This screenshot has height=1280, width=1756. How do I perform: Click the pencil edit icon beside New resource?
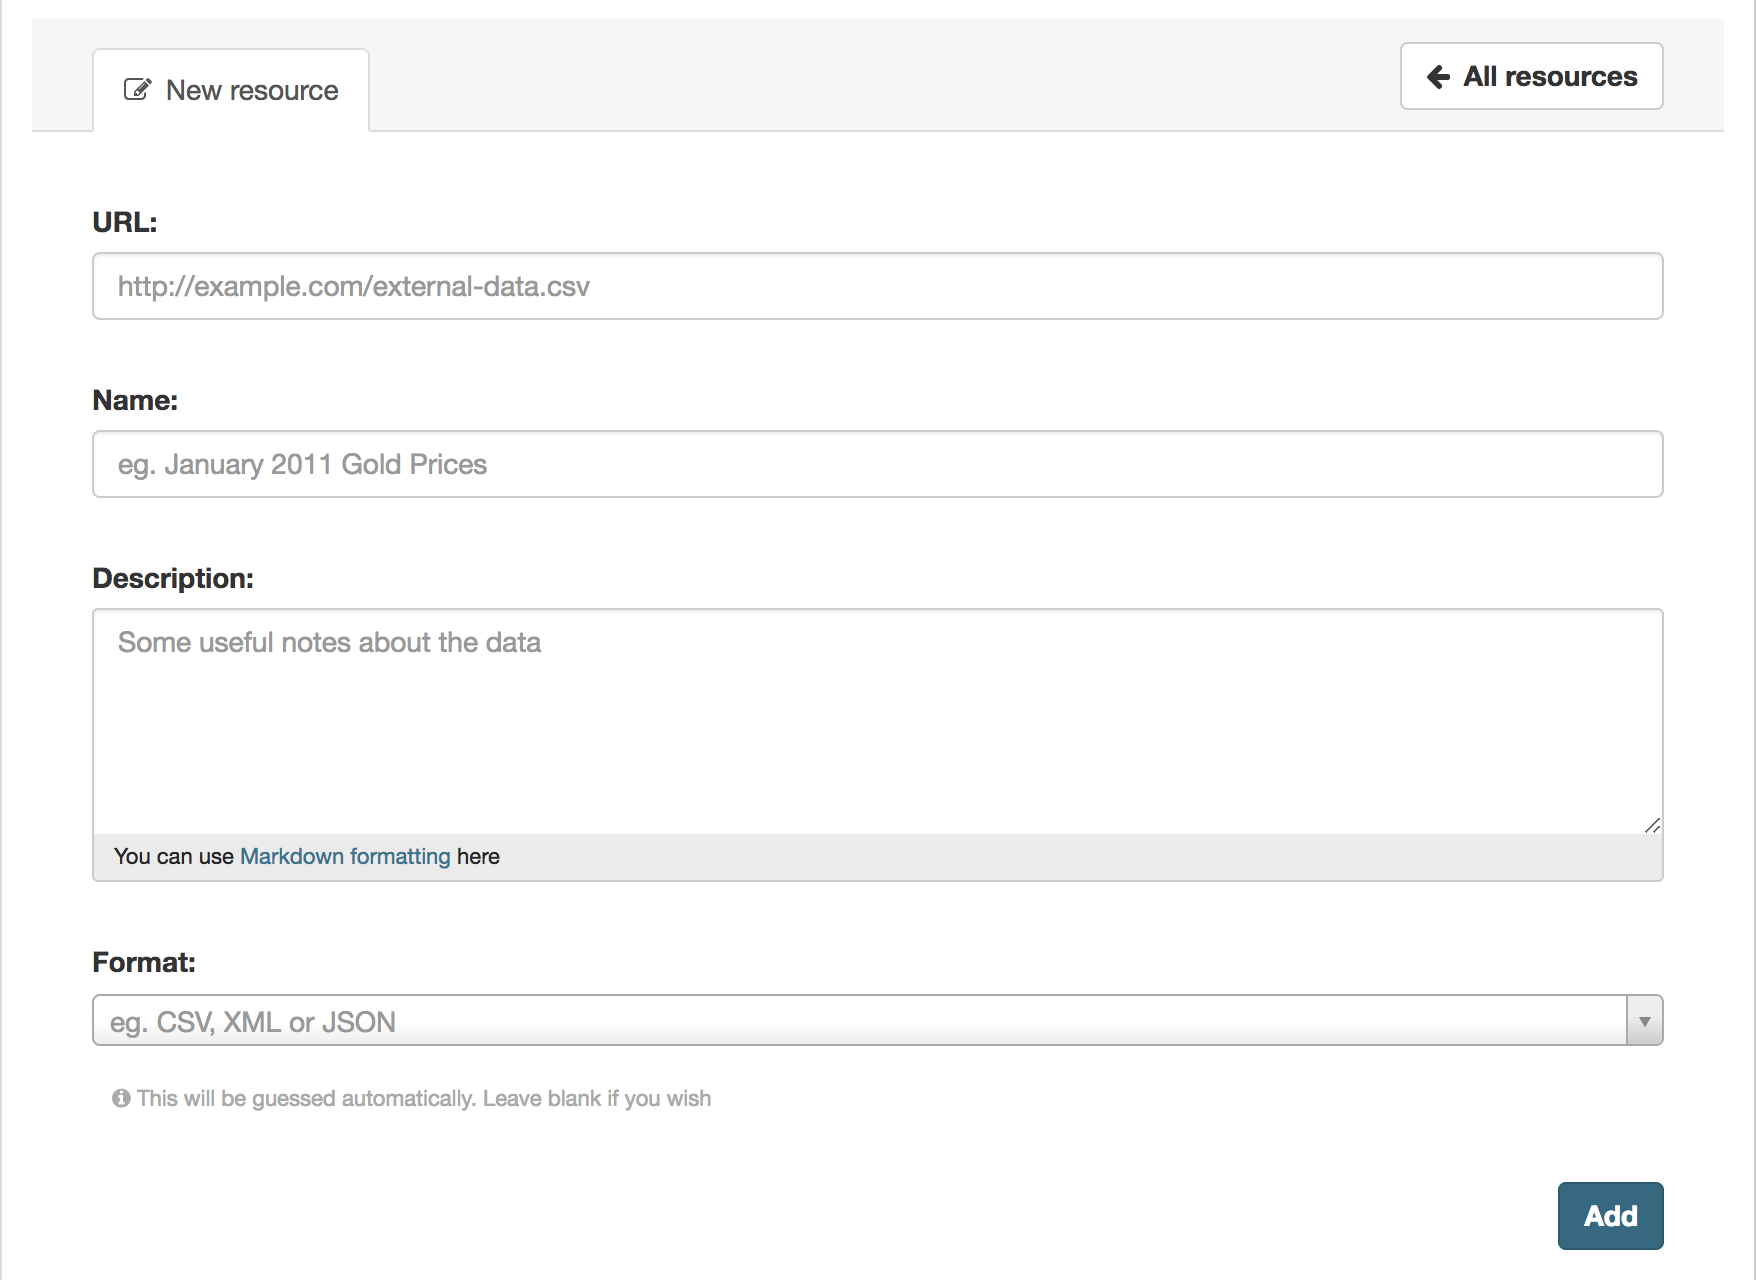[x=137, y=90]
